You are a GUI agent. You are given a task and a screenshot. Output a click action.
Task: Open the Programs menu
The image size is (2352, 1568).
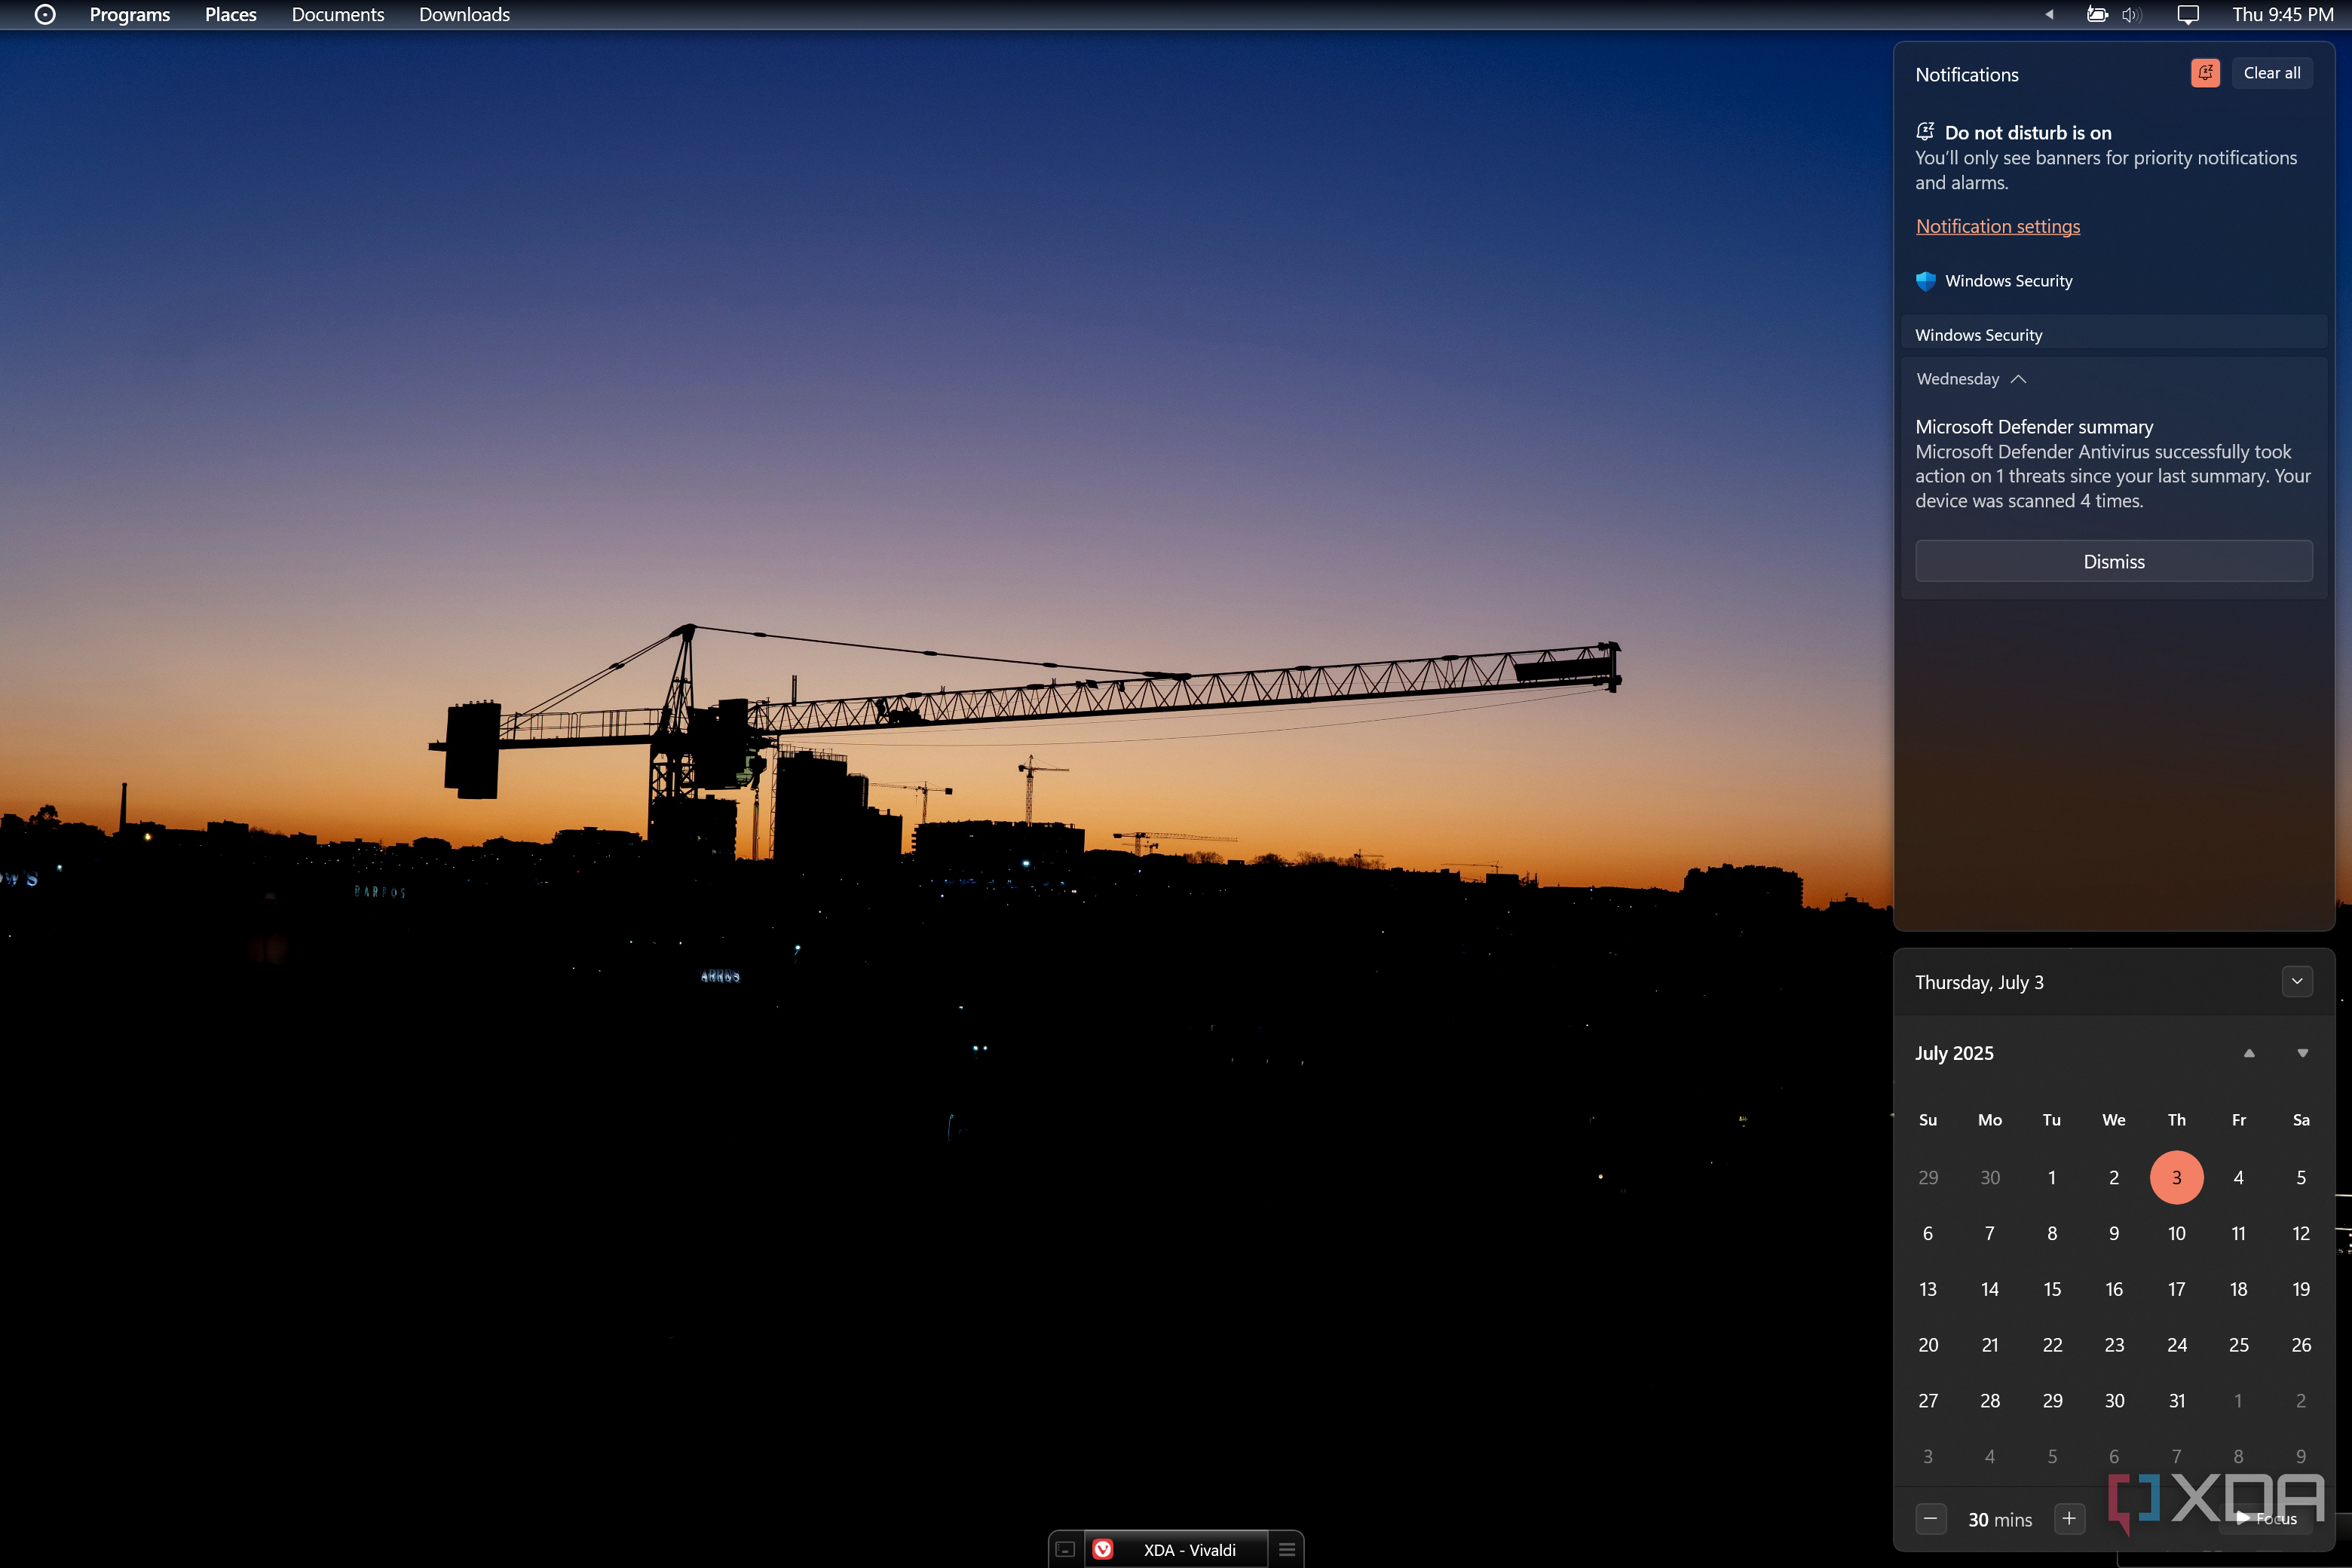pos(130,14)
